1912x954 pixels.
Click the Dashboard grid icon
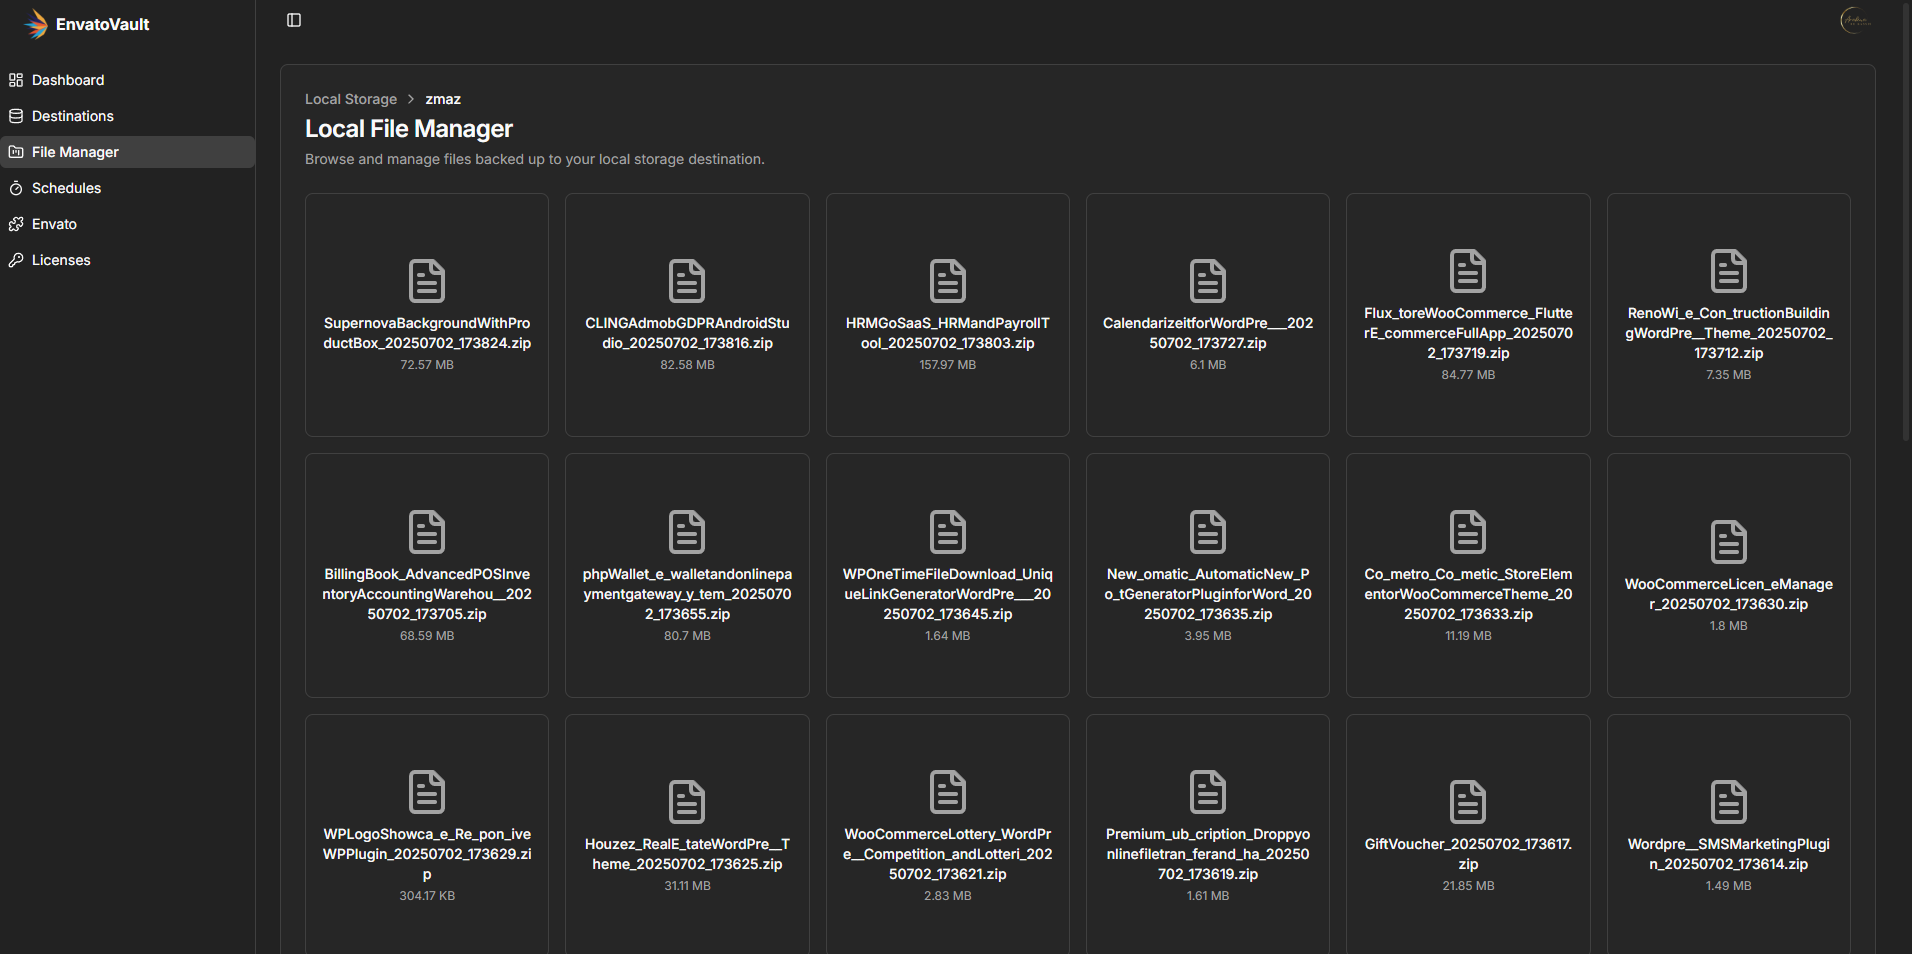[x=16, y=80]
